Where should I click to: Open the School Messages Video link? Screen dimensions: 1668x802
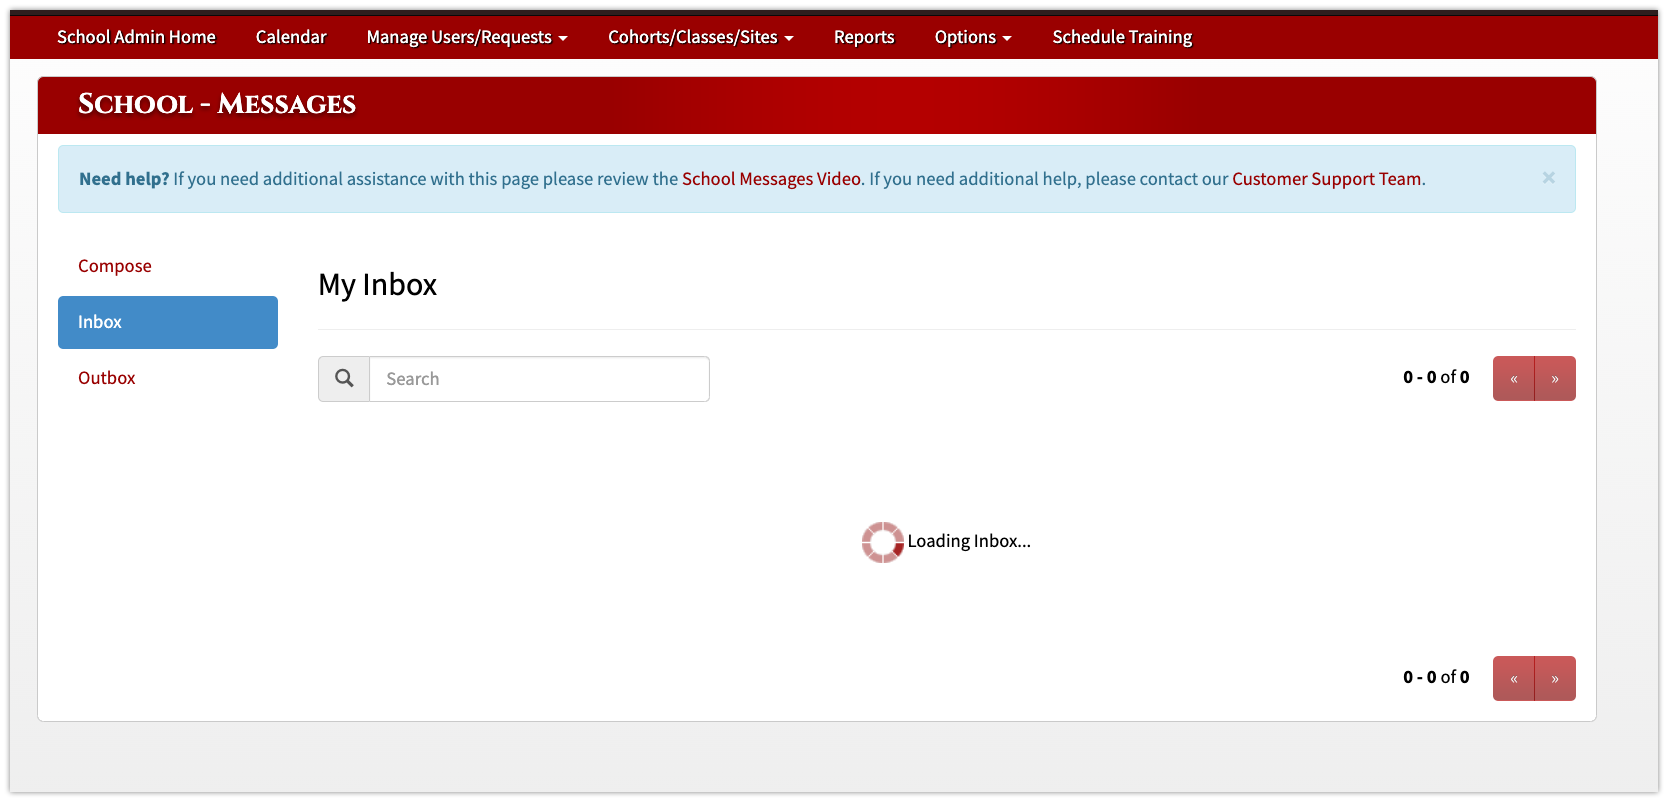[771, 179]
